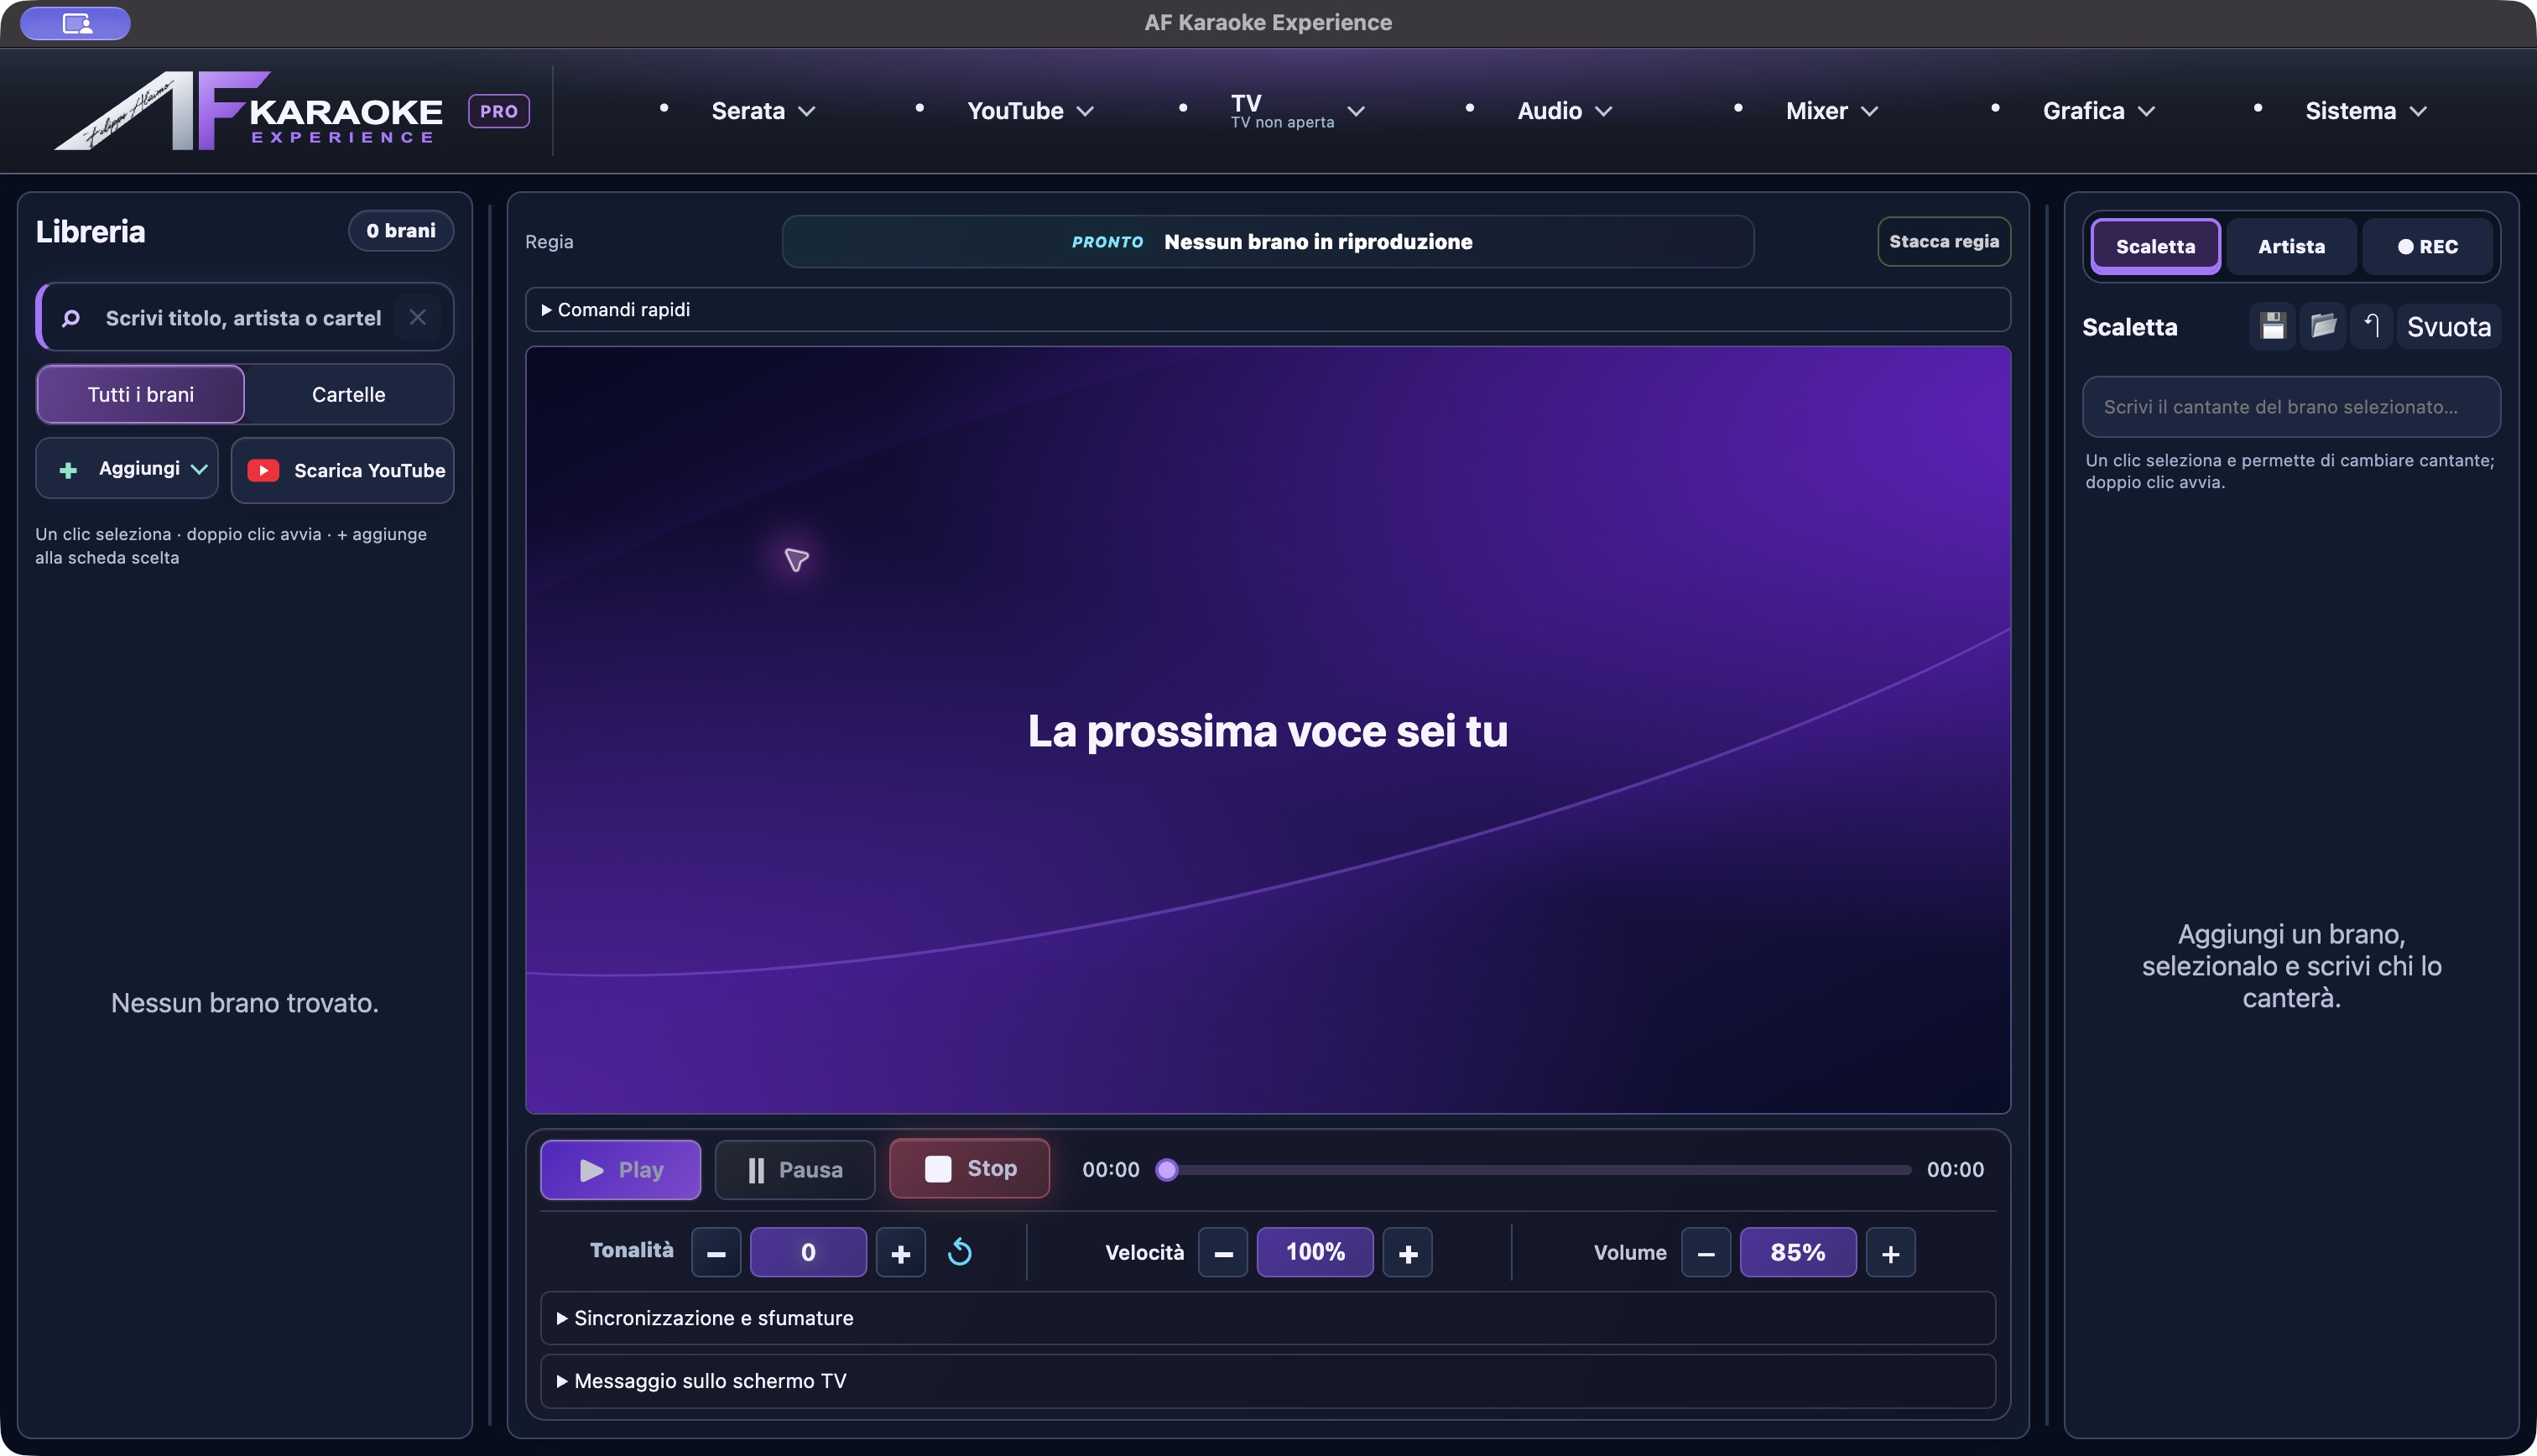Click the Pausa button
This screenshot has width=2537, height=1456.
pos(795,1169)
